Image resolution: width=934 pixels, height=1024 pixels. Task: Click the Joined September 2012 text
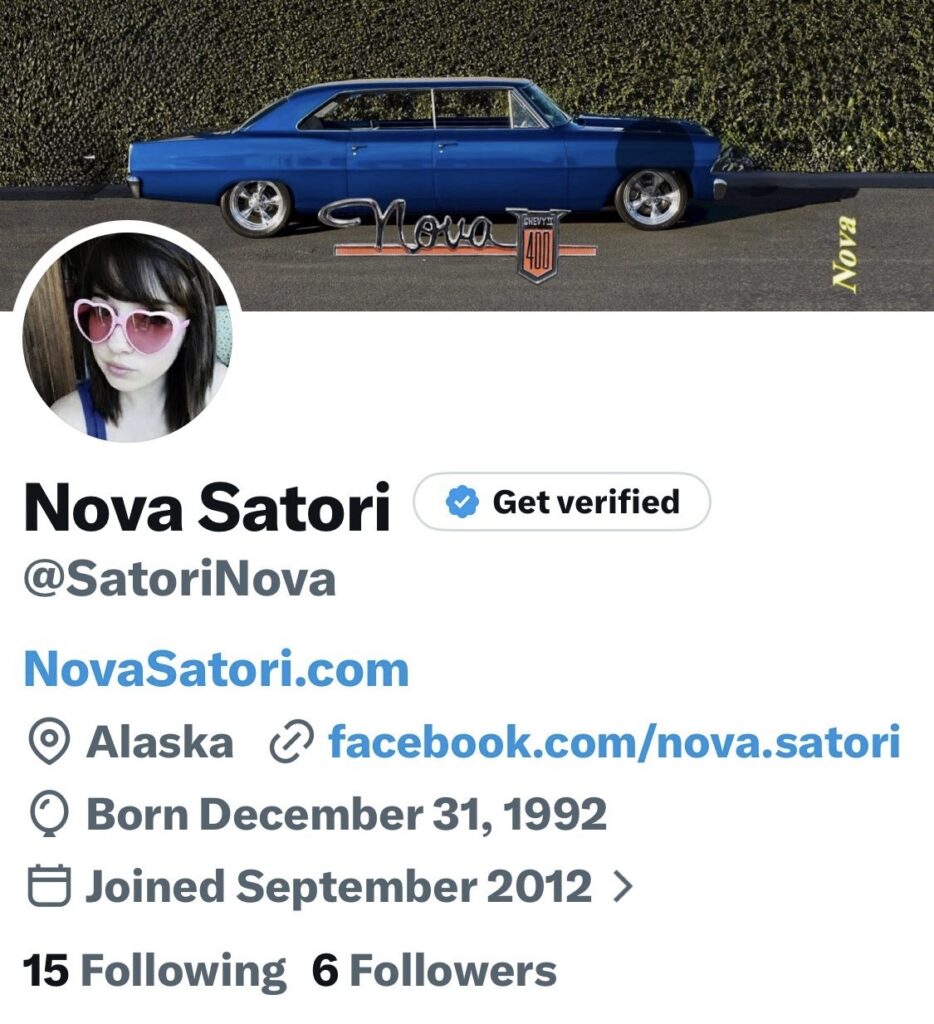339,886
